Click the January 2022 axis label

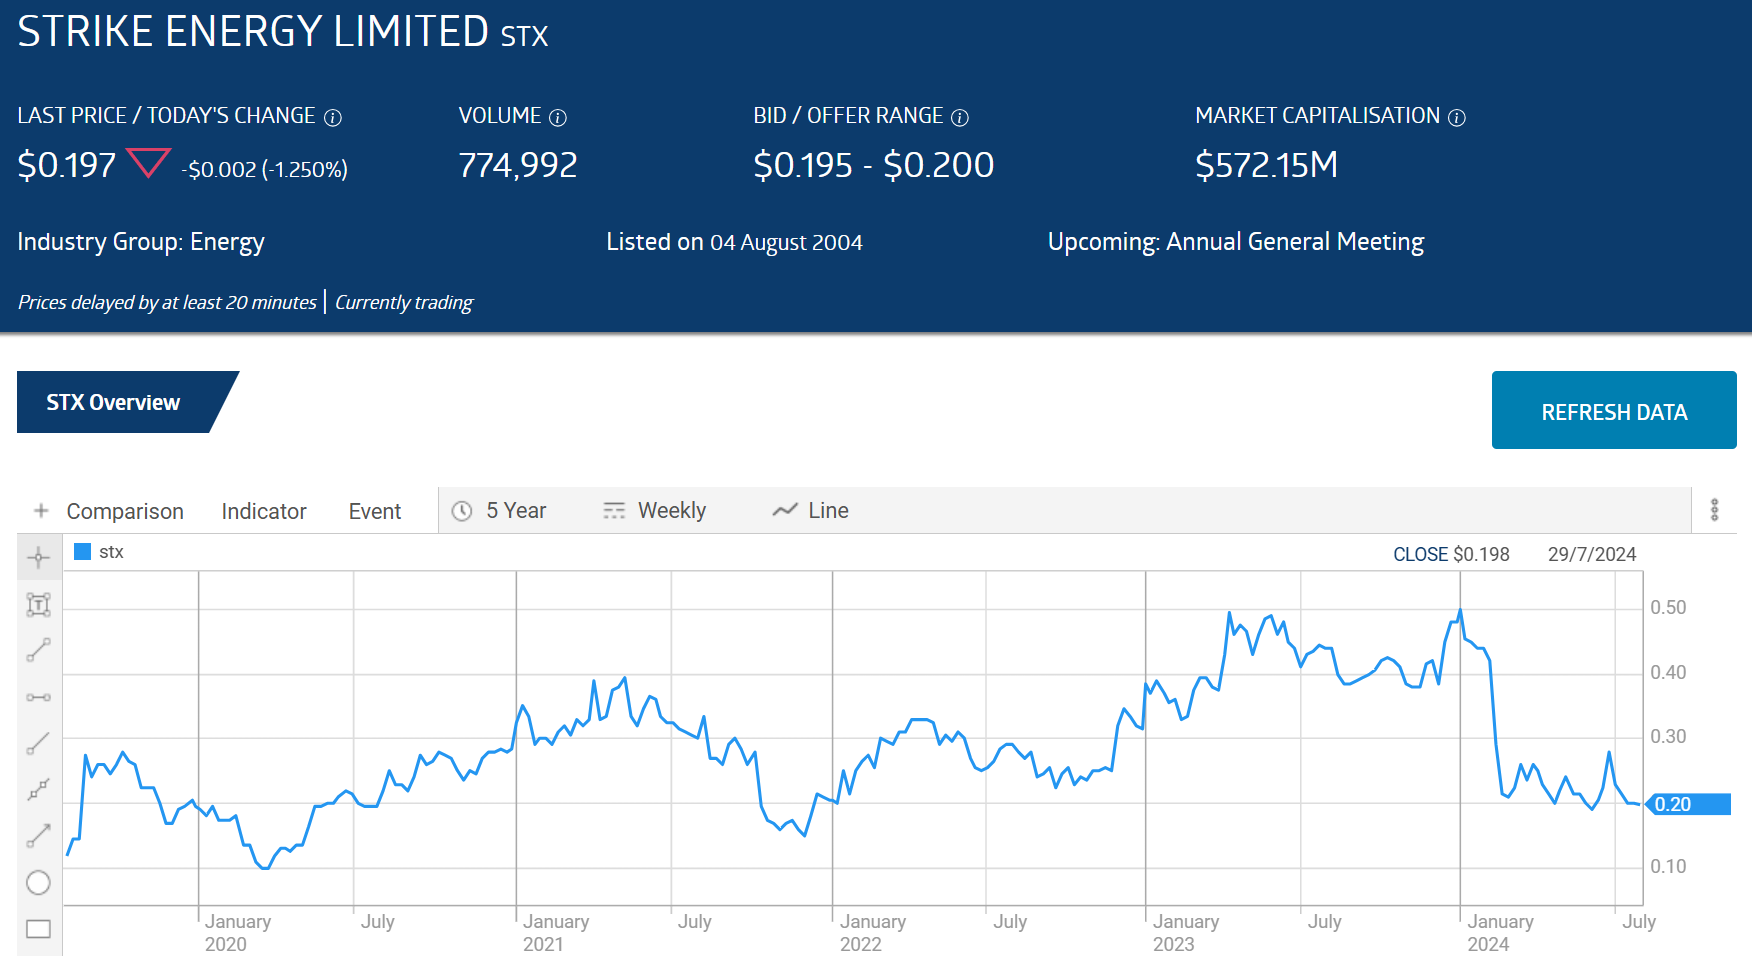coord(873,932)
